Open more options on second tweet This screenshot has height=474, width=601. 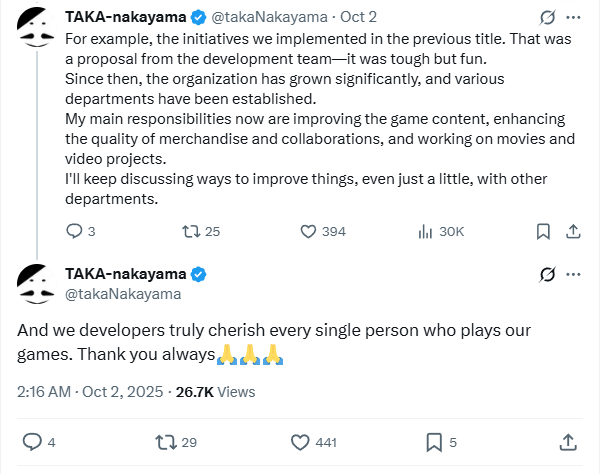pos(573,274)
